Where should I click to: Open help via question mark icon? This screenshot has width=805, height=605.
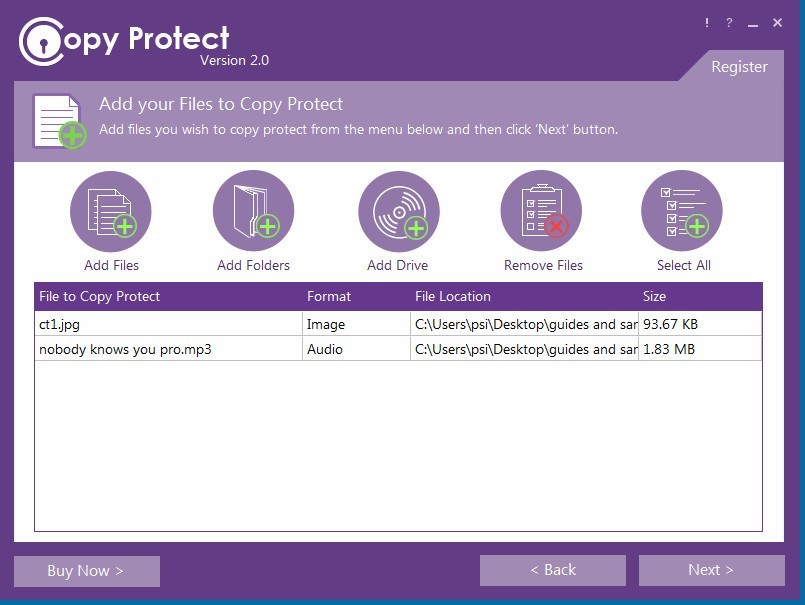pyautogui.click(x=729, y=23)
